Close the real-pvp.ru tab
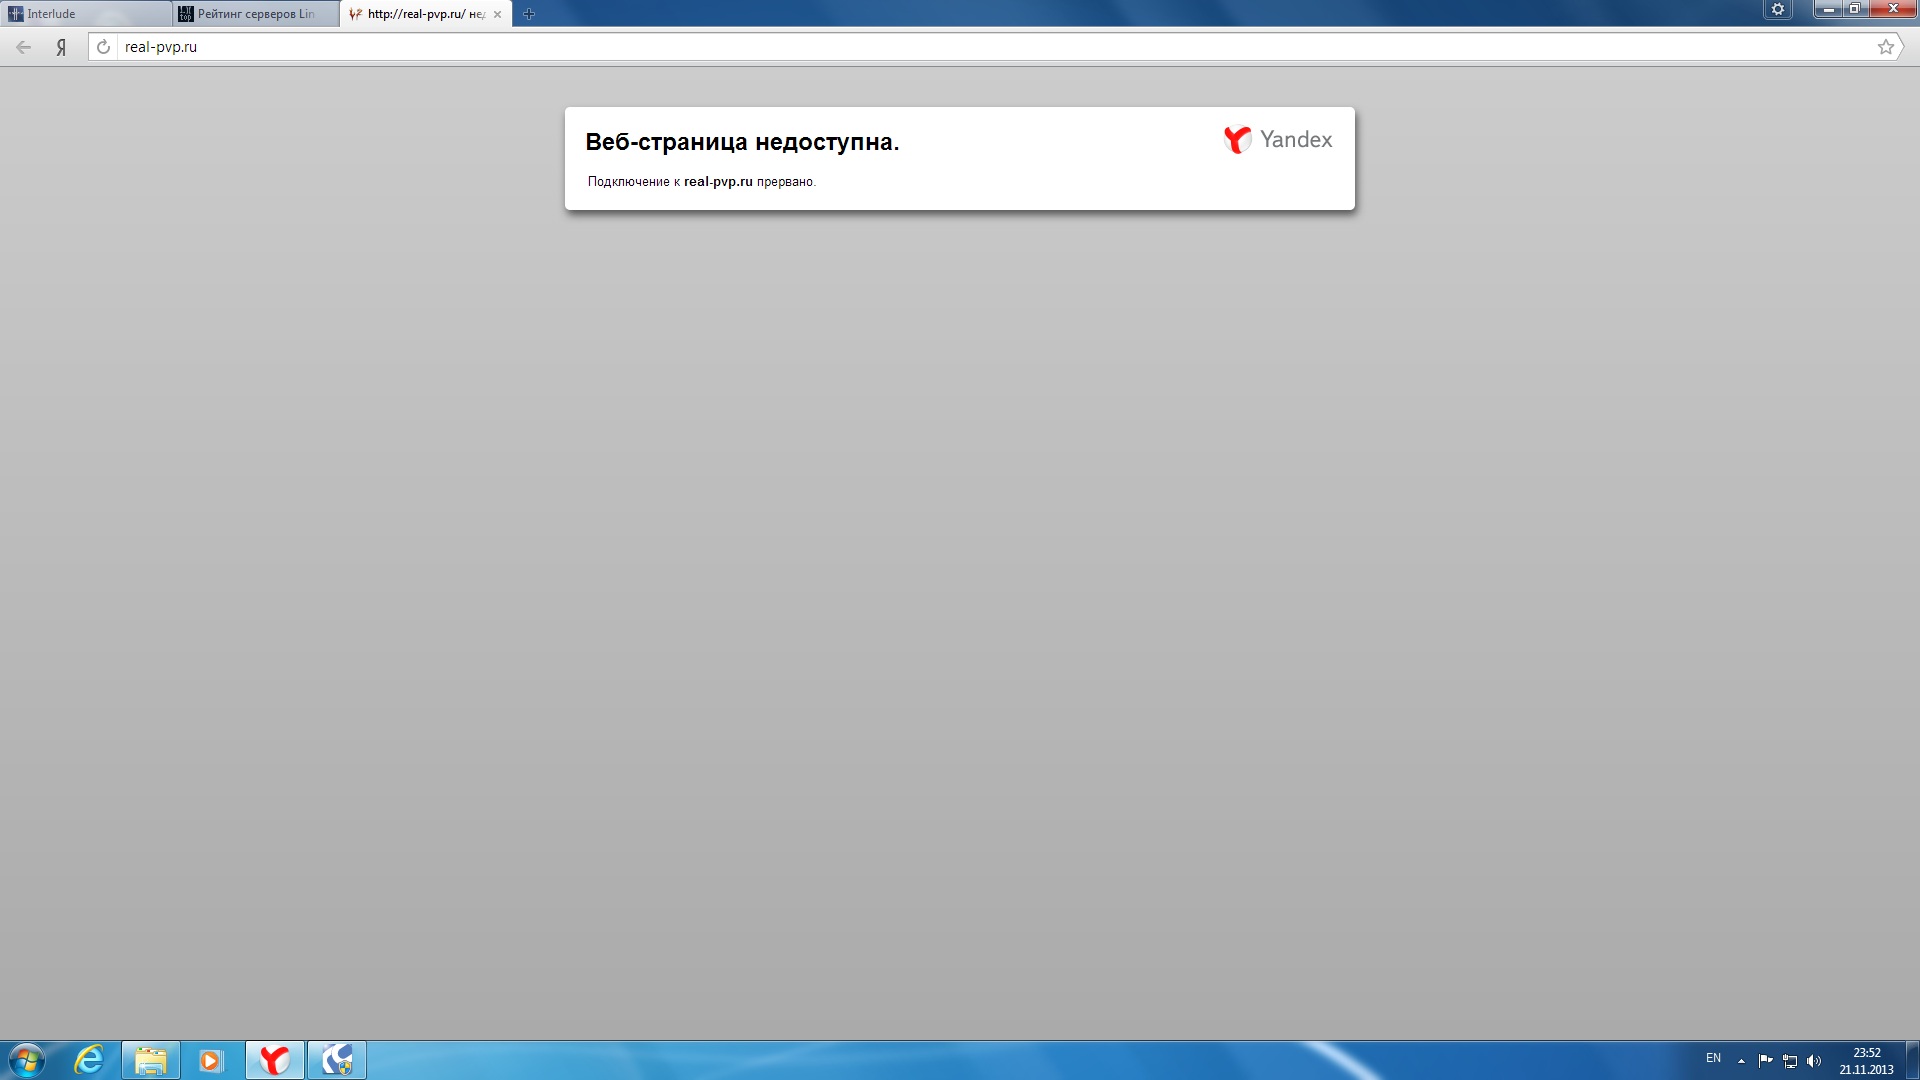 pos(497,14)
